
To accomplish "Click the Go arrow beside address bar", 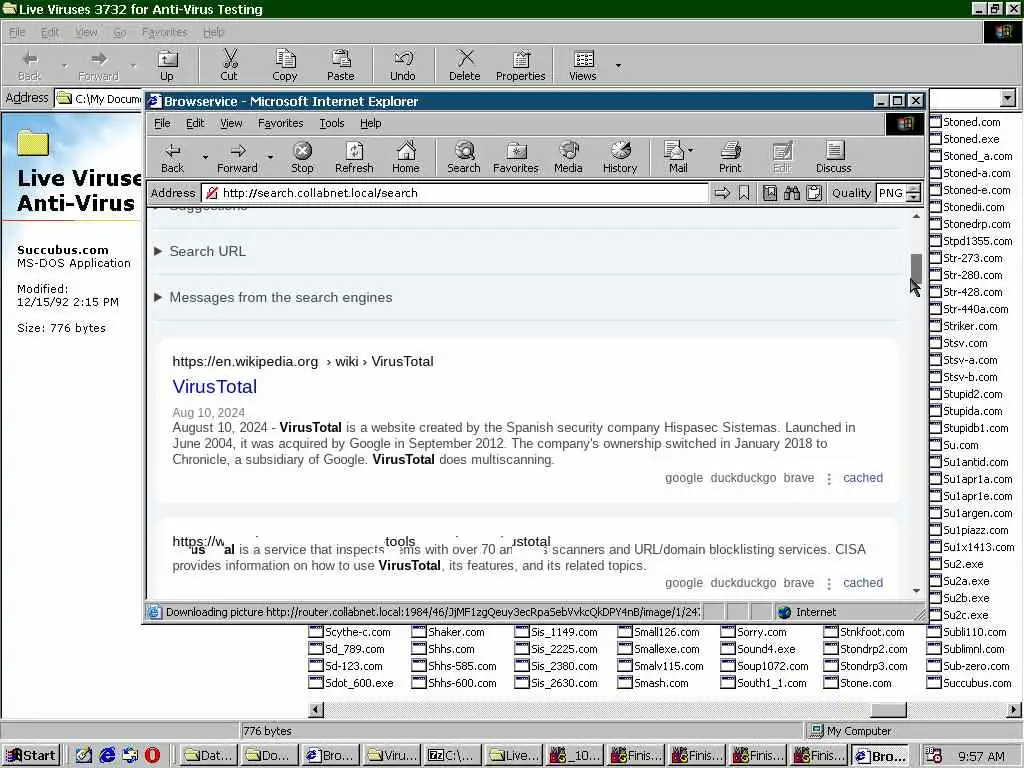I will pyautogui.click(x=722, y=193).
